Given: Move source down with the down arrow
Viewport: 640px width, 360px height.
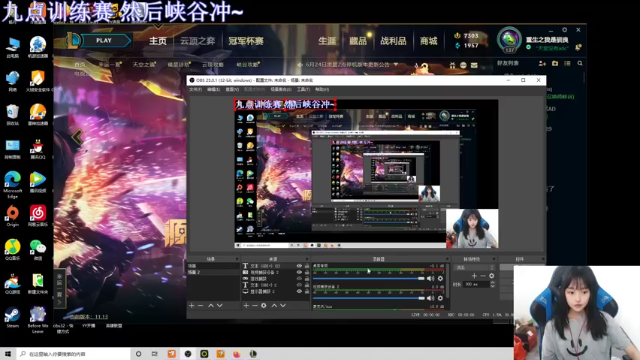Looking at the screenshot, I should (x=283, y=305).
